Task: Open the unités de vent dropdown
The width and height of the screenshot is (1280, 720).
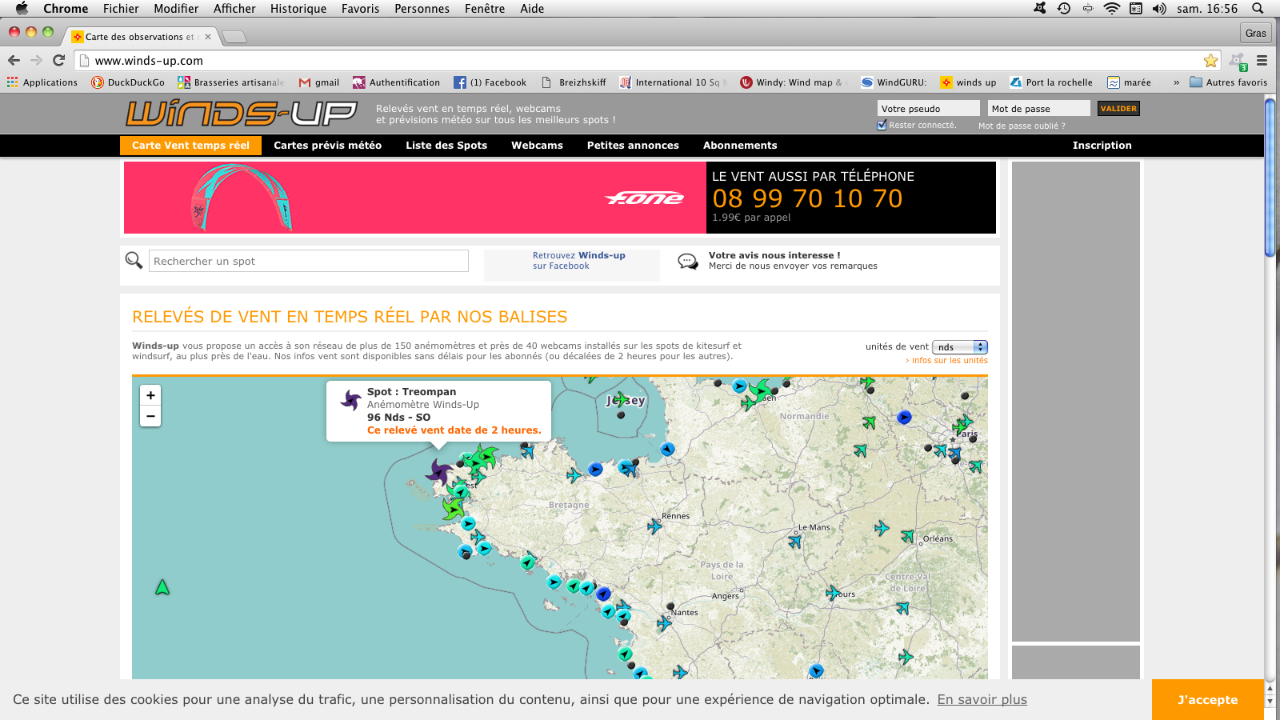Action: 960,347
